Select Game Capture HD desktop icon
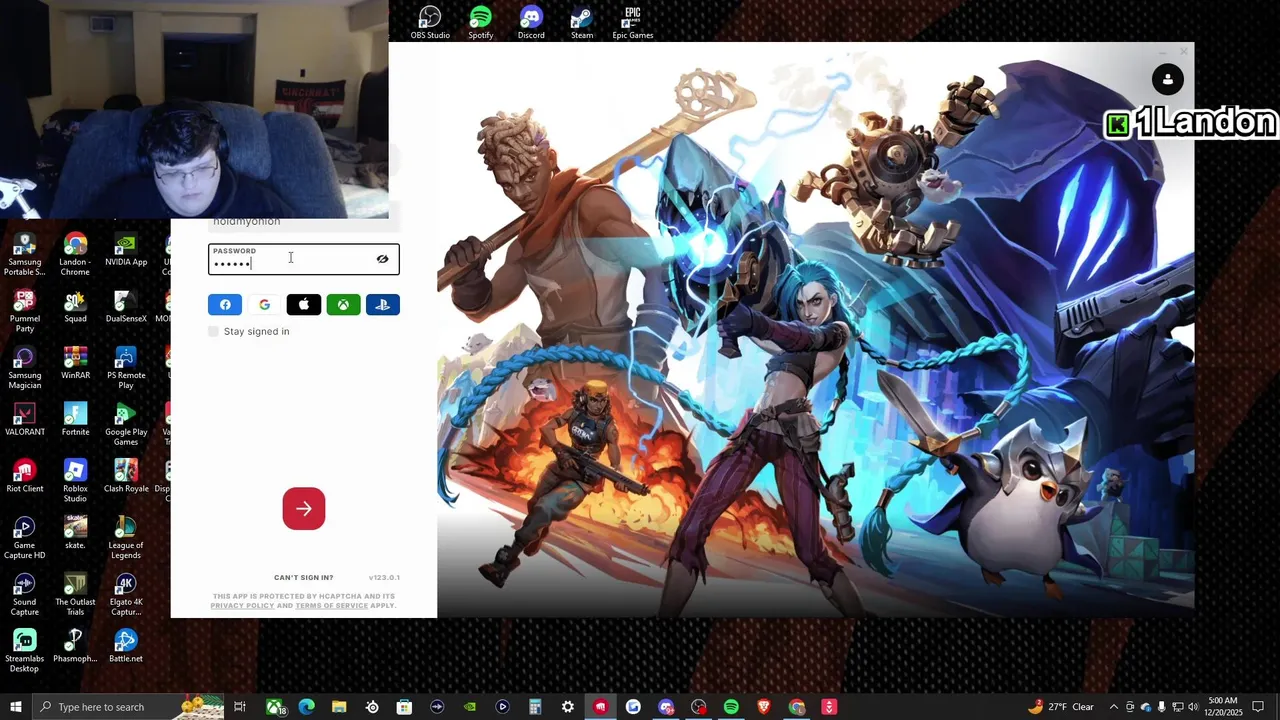 pyautogui.click(x=25, y=539)
